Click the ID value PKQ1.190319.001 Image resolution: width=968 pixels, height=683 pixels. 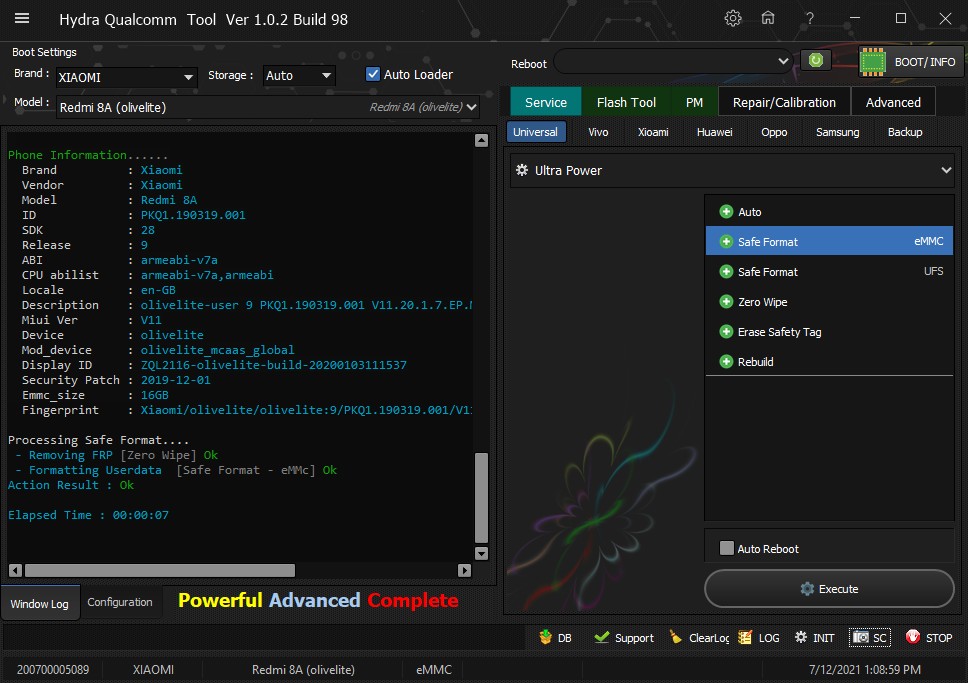(x=193, y=215)
